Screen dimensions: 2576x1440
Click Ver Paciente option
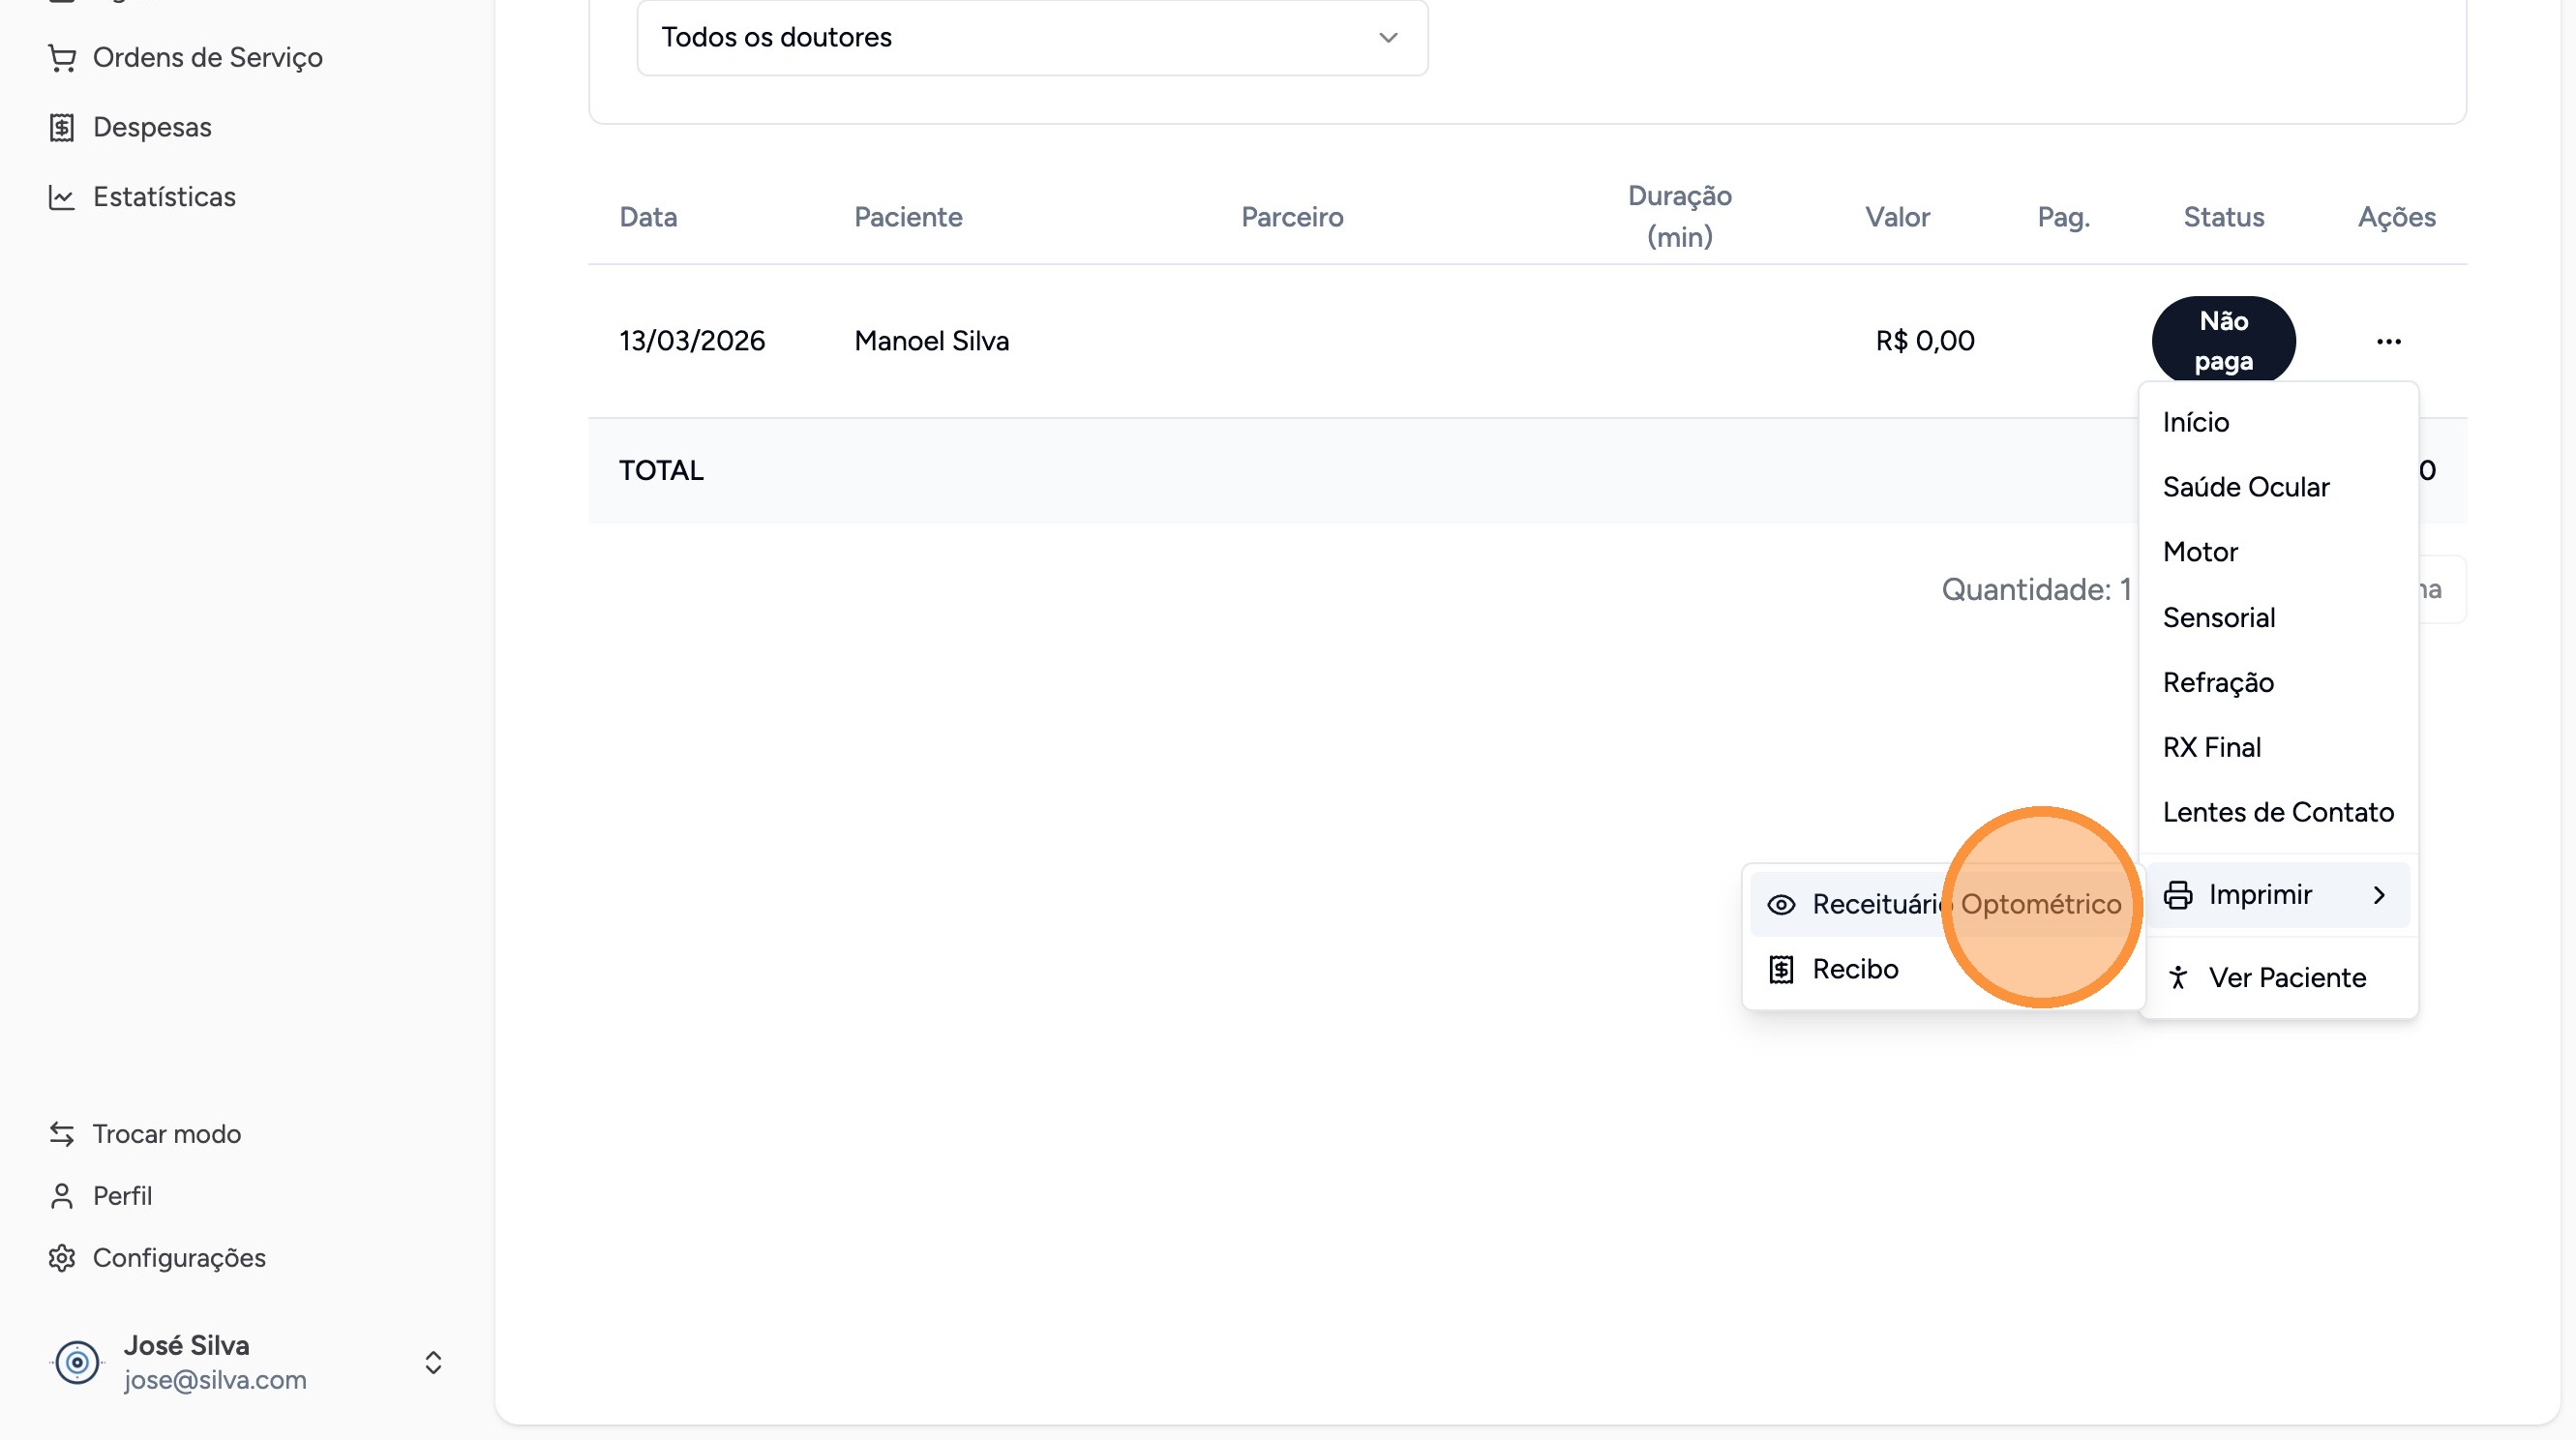coord(2287,977)
